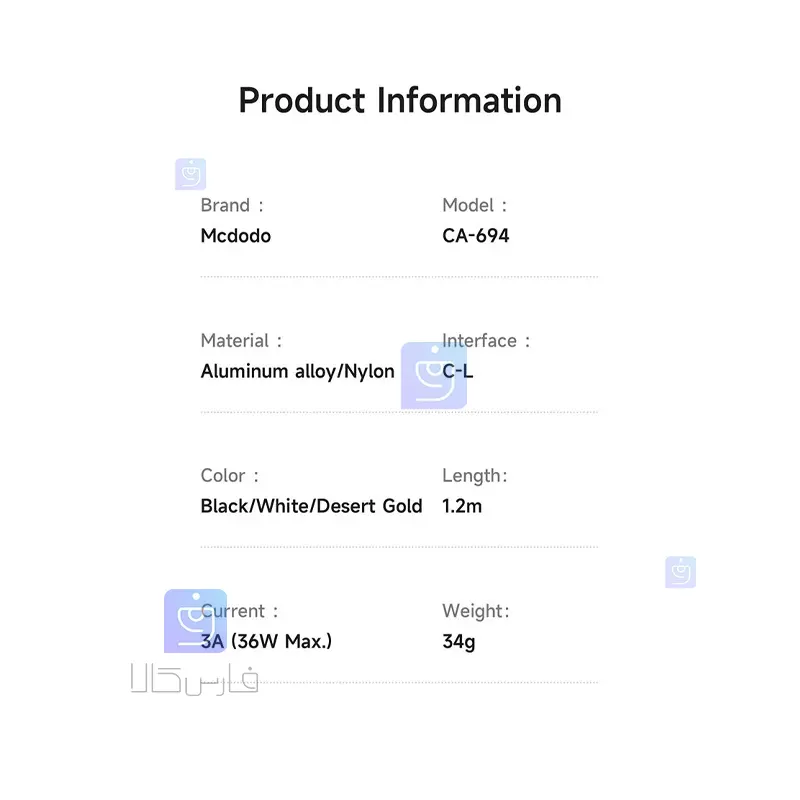The image size is (800, 800).
Task: Click the 1.2m length value
Action: click(462, 506)
